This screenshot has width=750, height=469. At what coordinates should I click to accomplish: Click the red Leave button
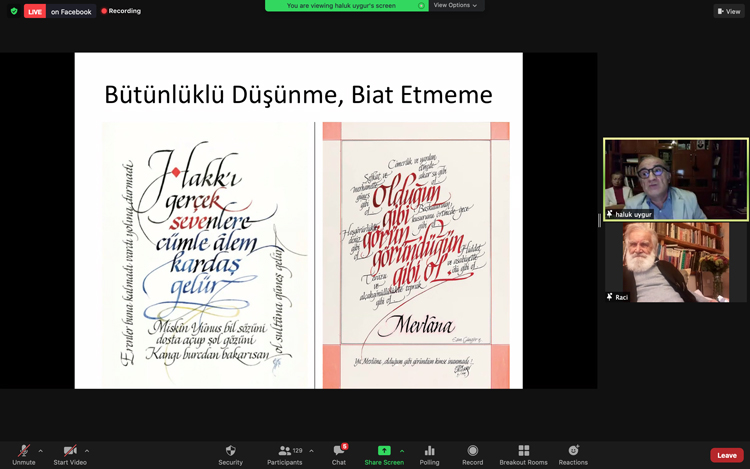[x=727, y=455]
